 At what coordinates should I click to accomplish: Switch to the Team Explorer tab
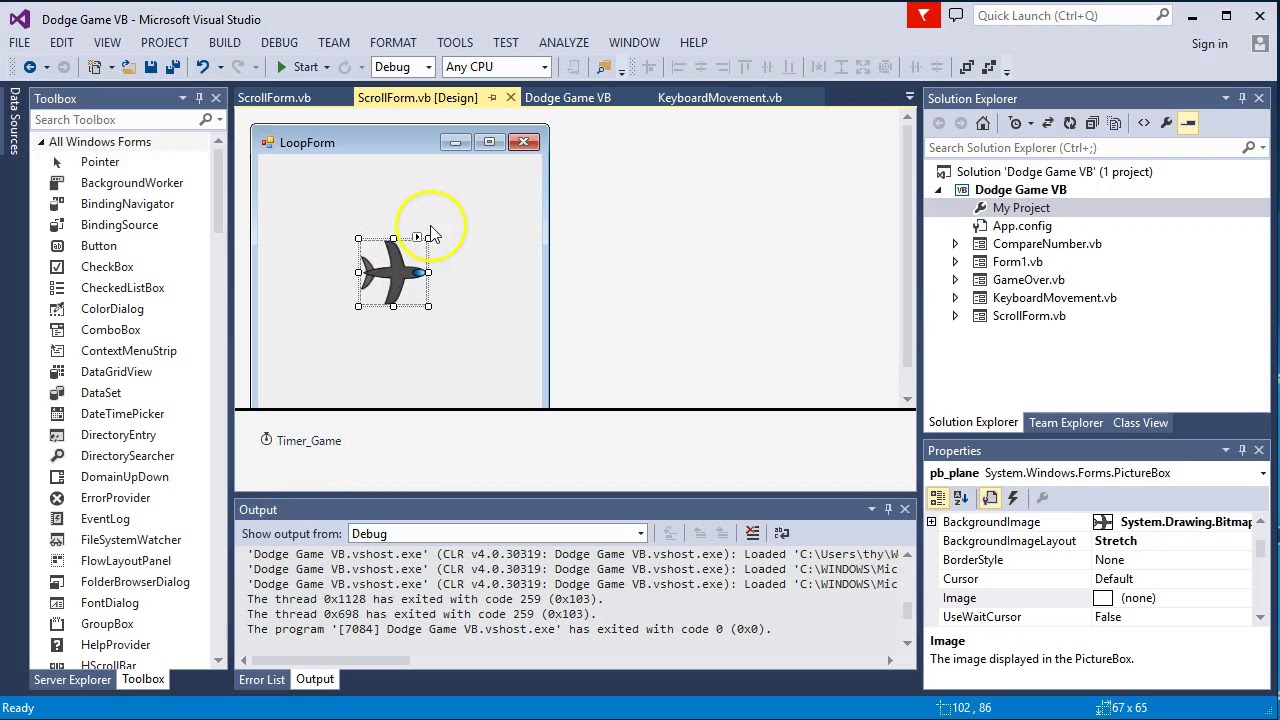coord(1066,423)
